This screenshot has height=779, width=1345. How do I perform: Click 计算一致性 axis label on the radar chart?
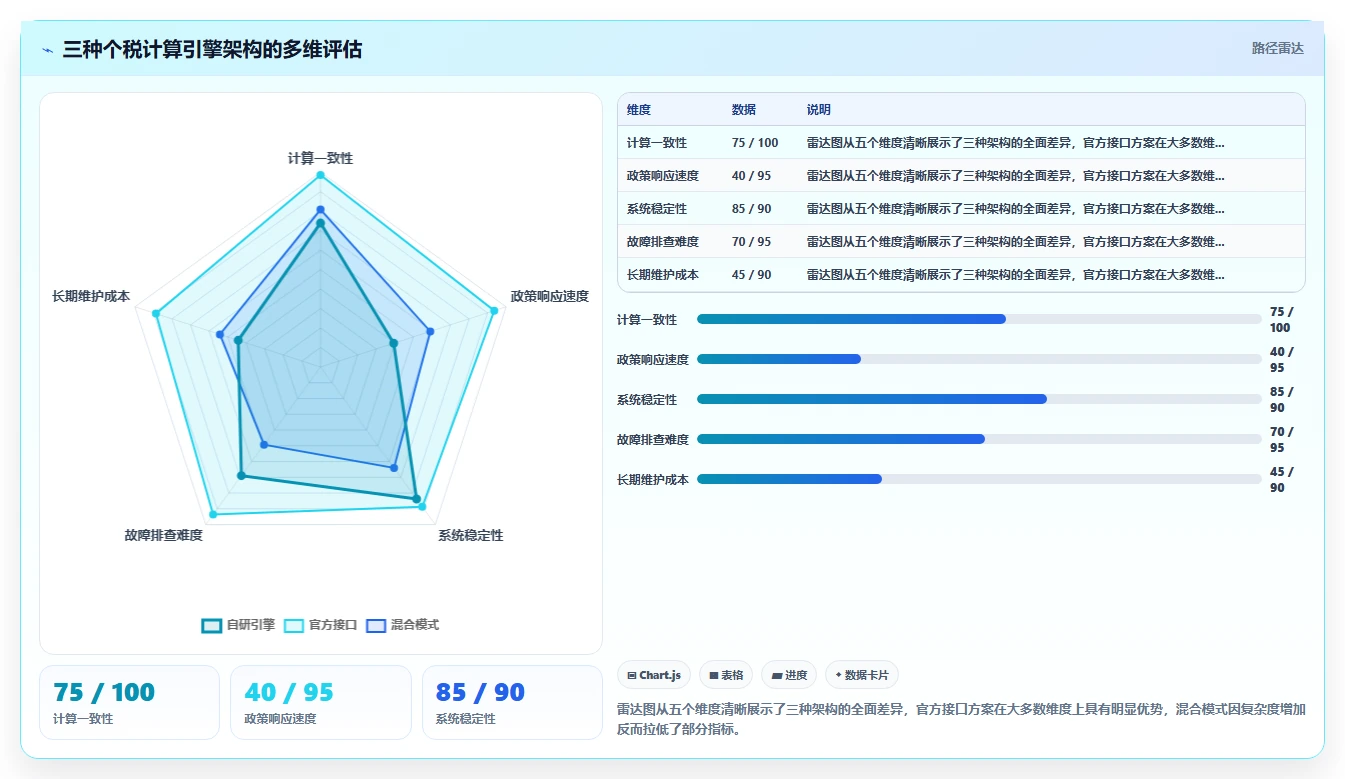click(320, 158)
